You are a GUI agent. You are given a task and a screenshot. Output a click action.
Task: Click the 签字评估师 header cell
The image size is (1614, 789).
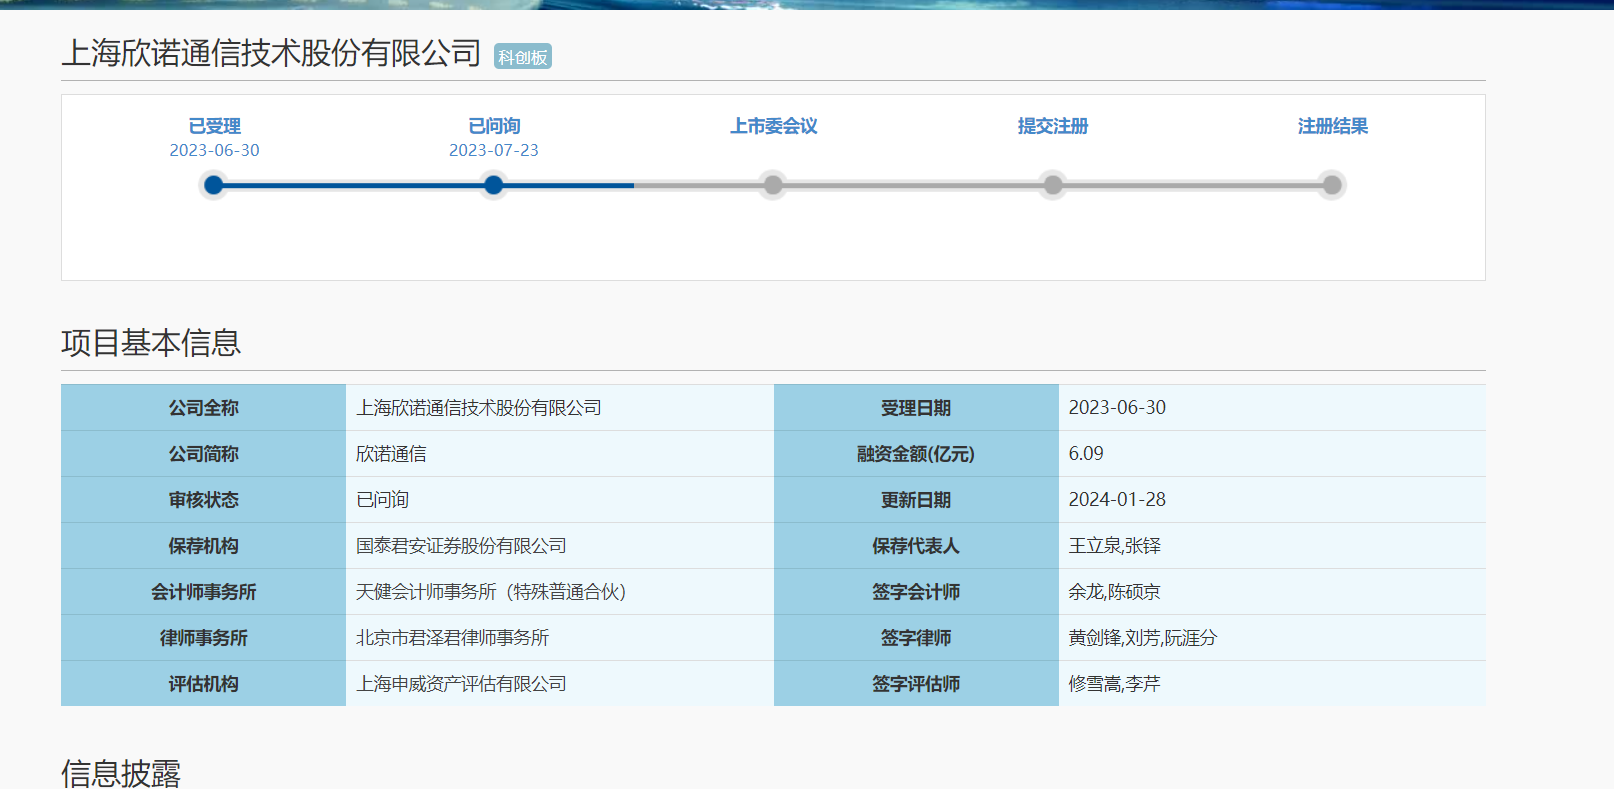tap(916, 684)
